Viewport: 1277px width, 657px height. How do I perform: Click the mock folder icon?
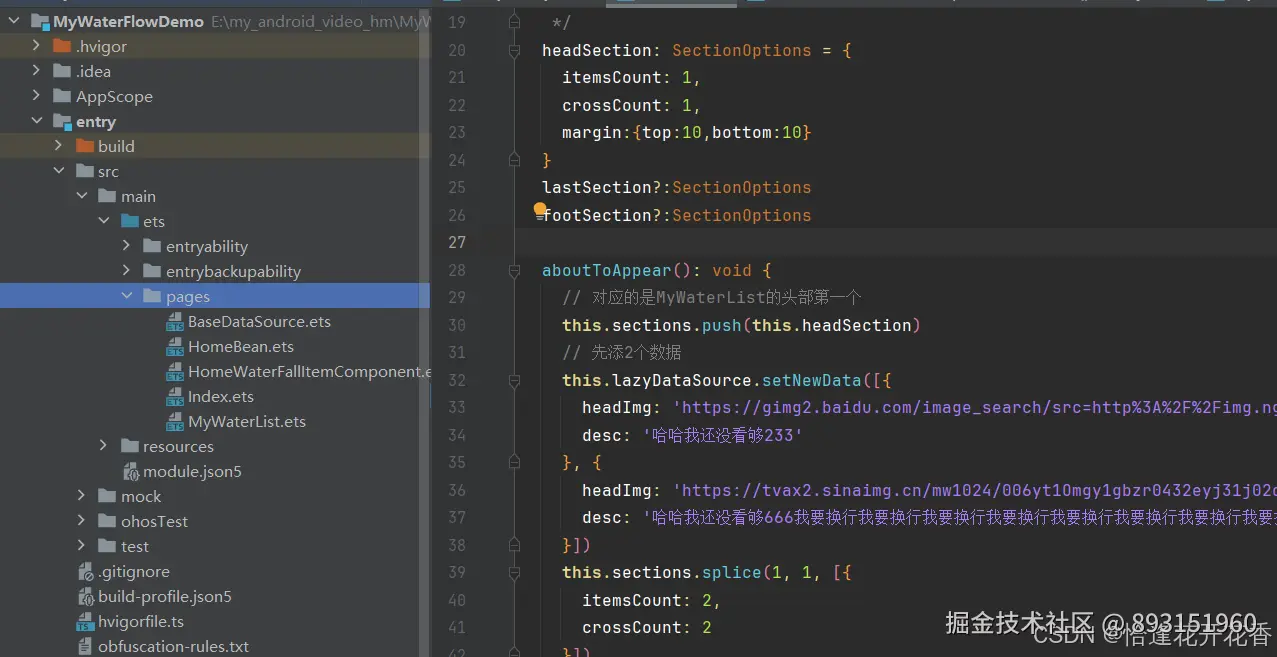107,496
